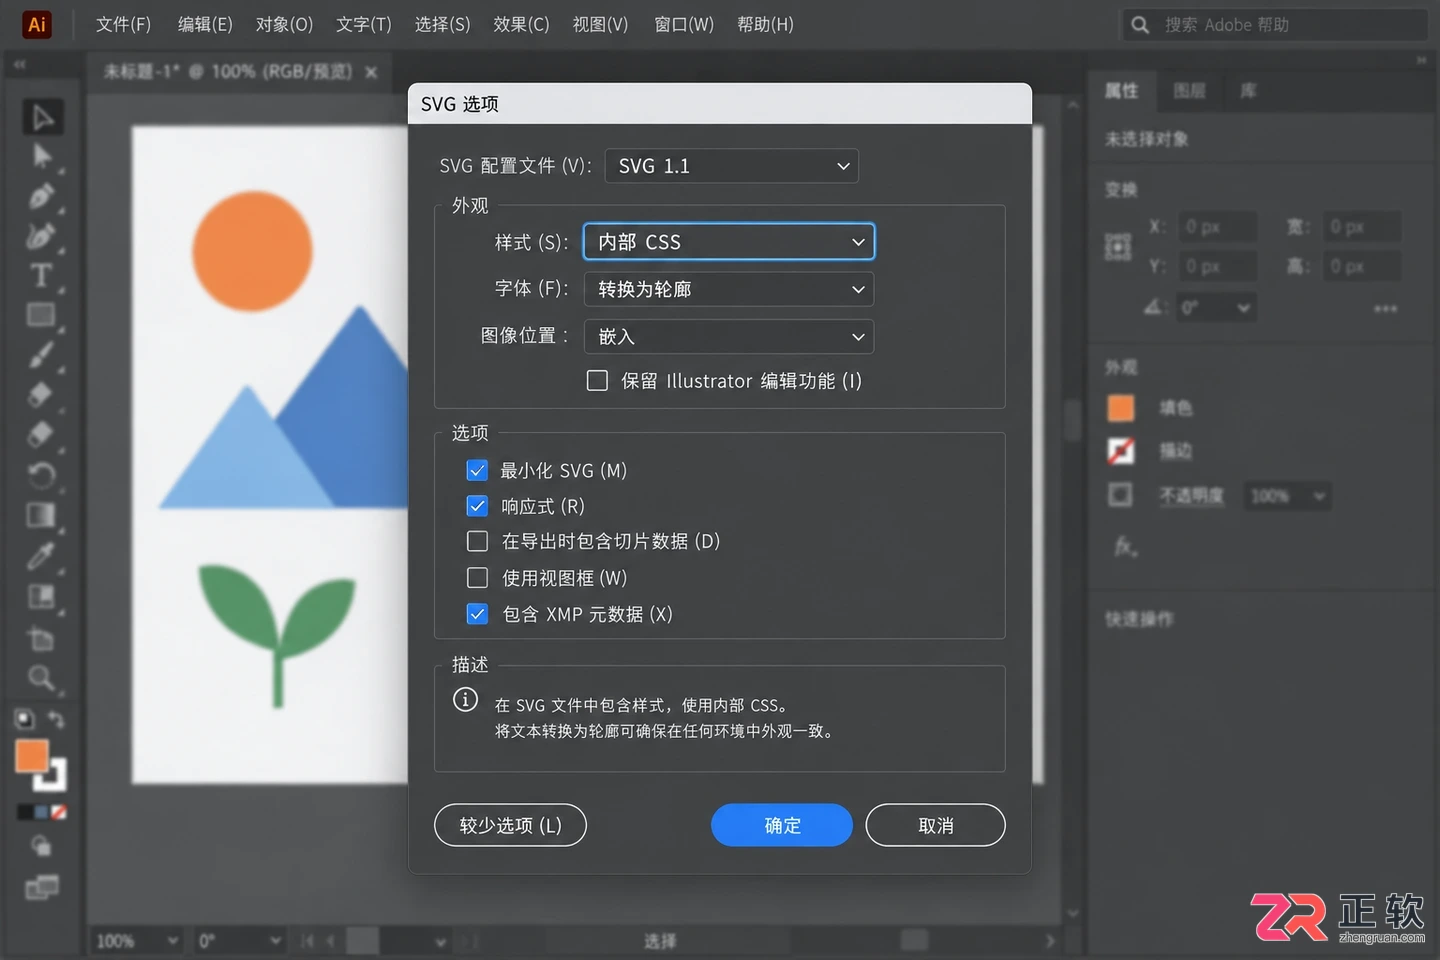
Task: Open the zoom level dropdown in status bar
Action: pos(137,941)
